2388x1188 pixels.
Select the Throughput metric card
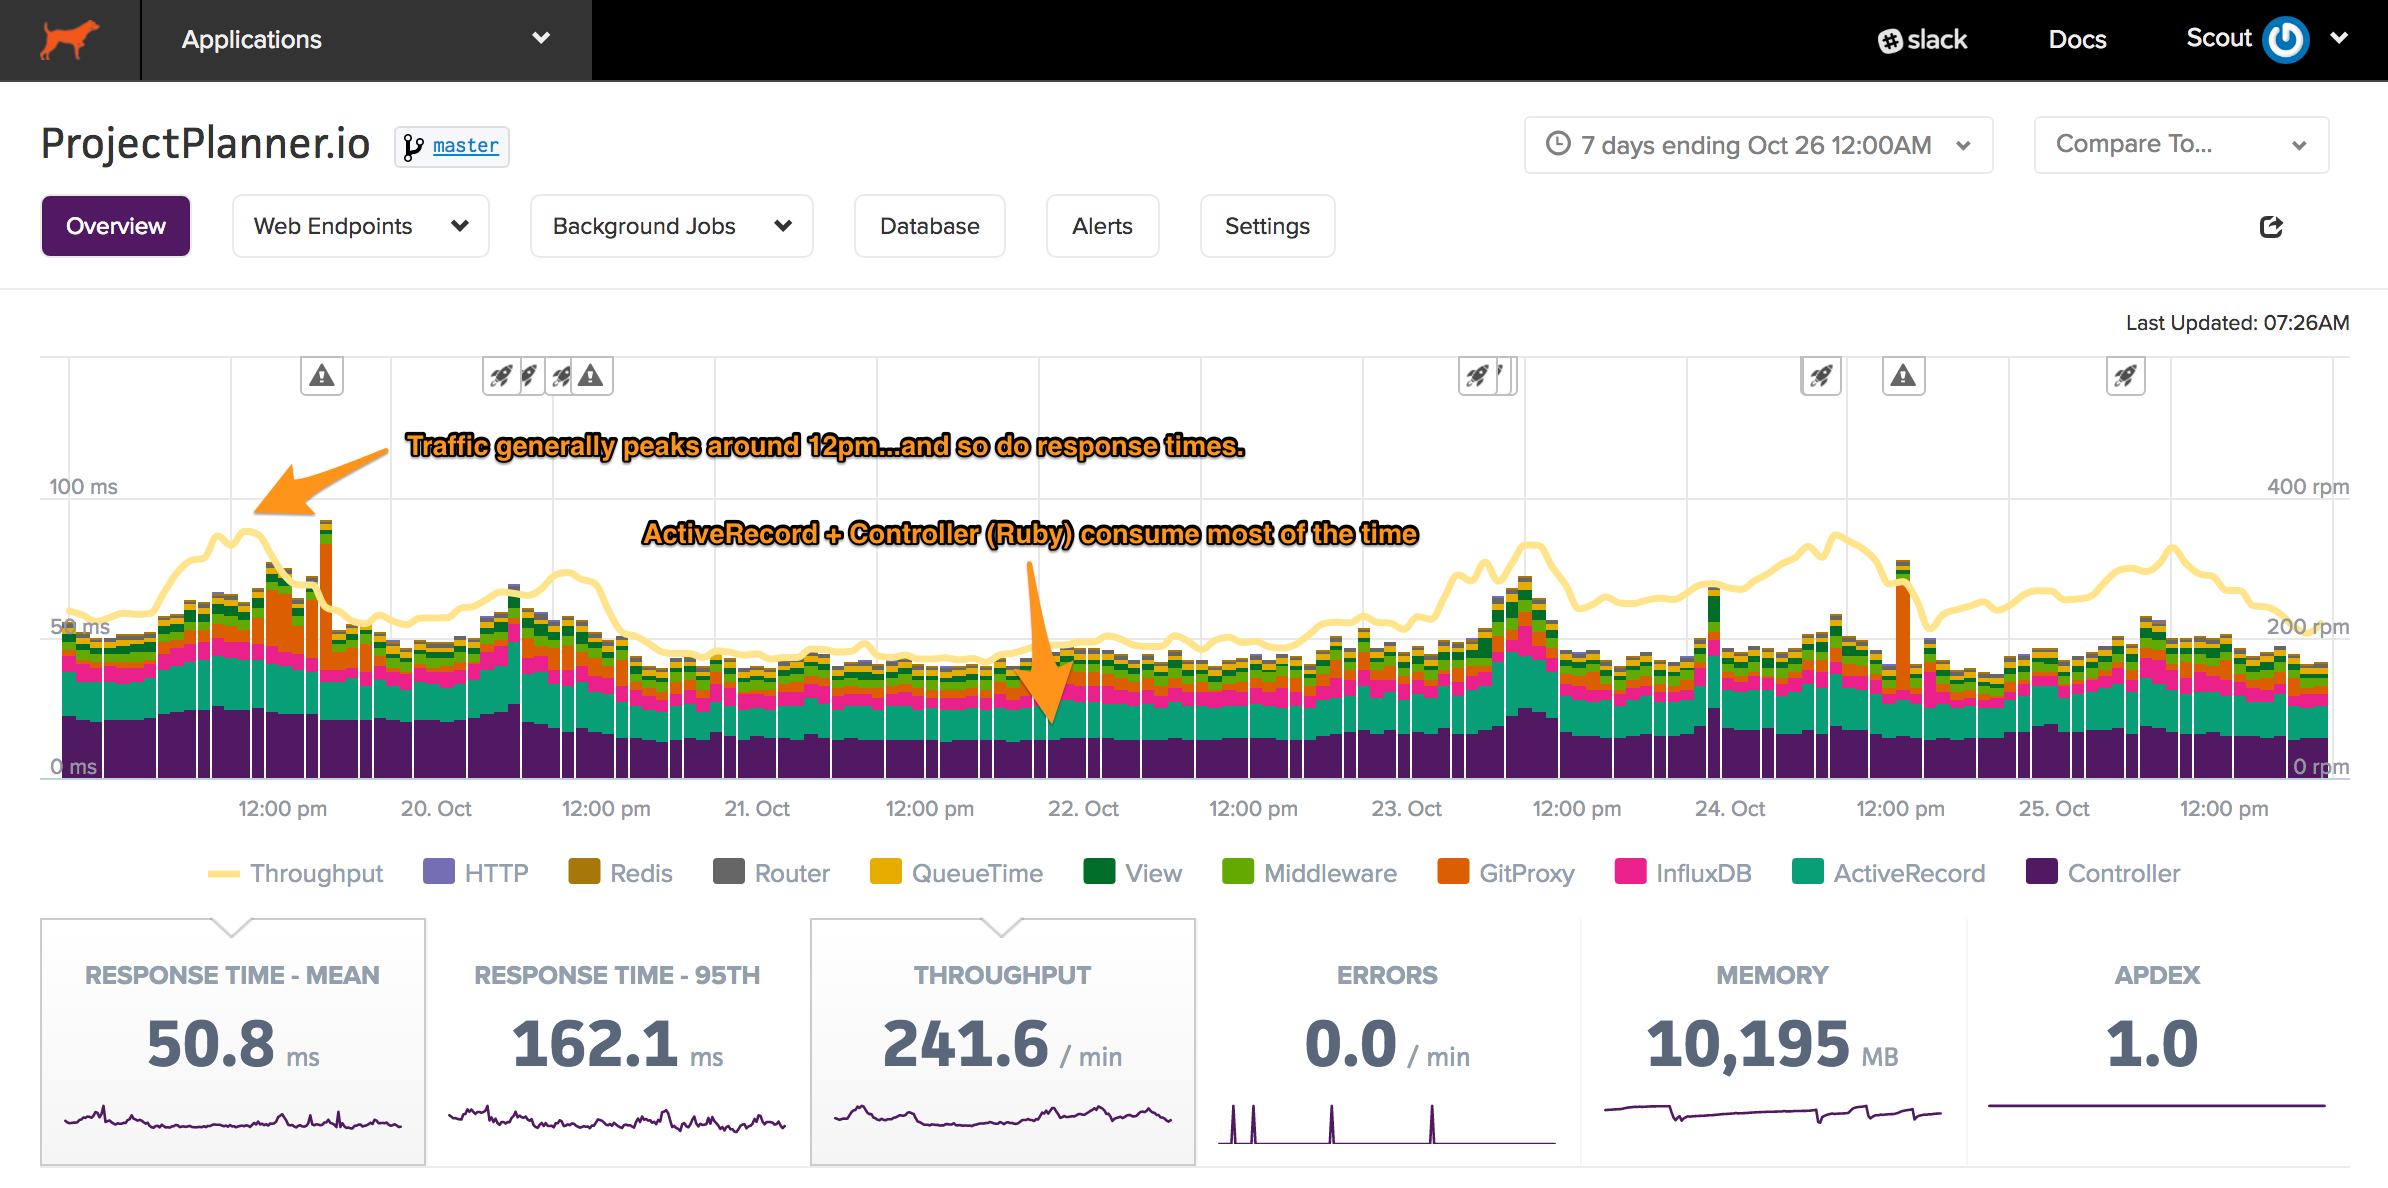coord(1003,1042)
